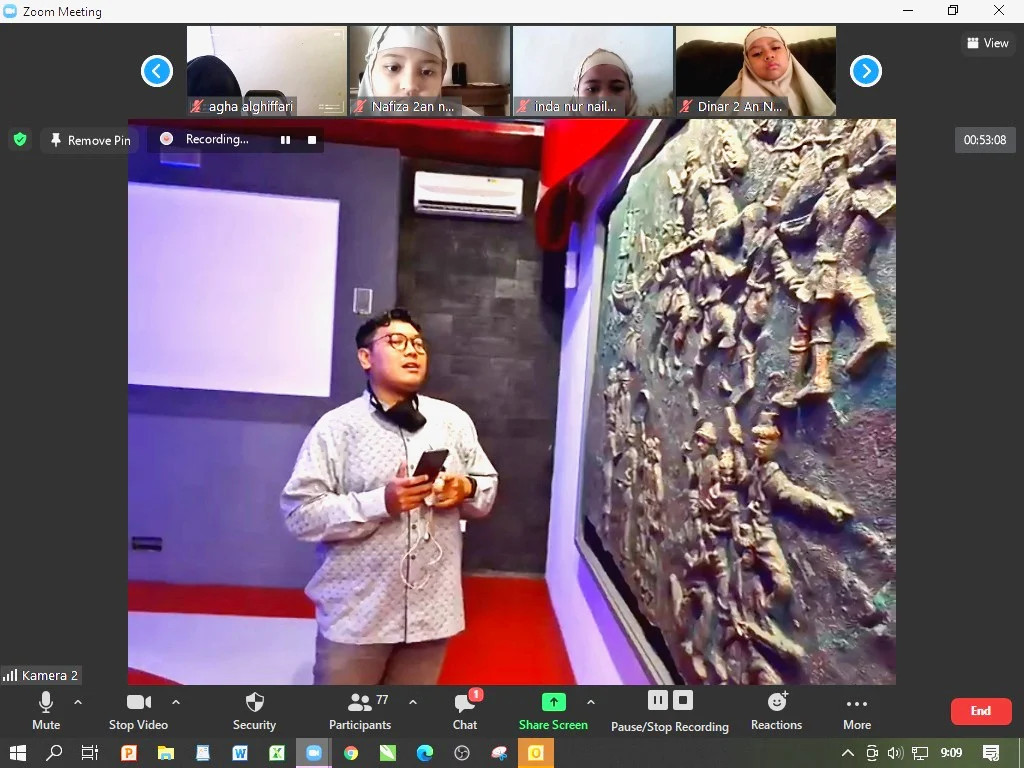This screenshot has width=1024, height=768.
Task: Open the Security shield options
Action: (x=254, y=710)
